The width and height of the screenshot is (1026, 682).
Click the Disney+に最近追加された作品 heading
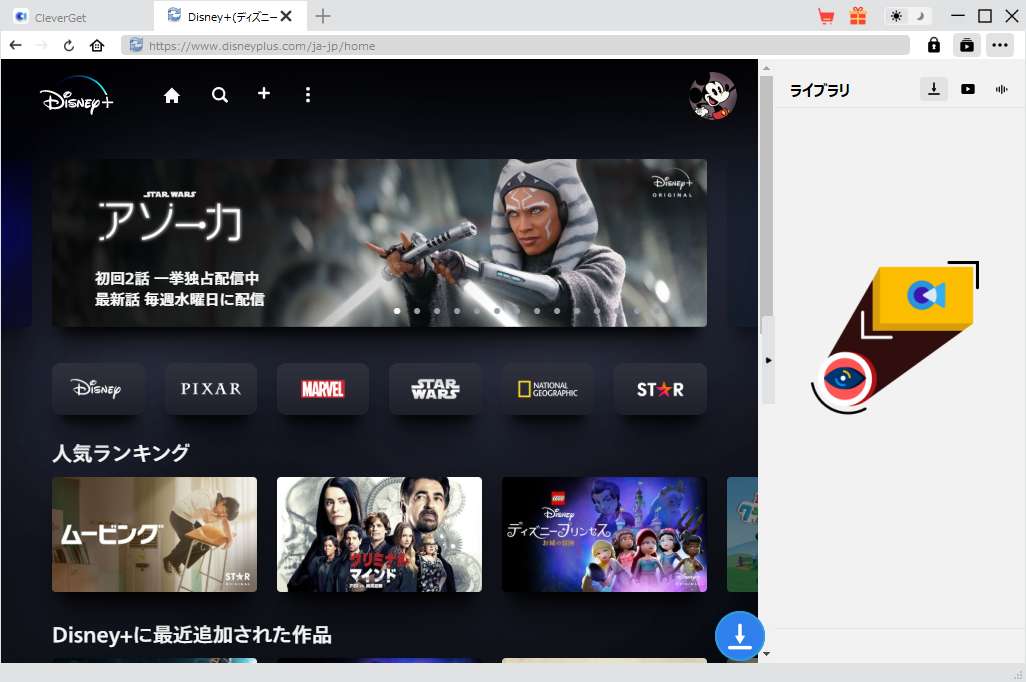point(192,635)
